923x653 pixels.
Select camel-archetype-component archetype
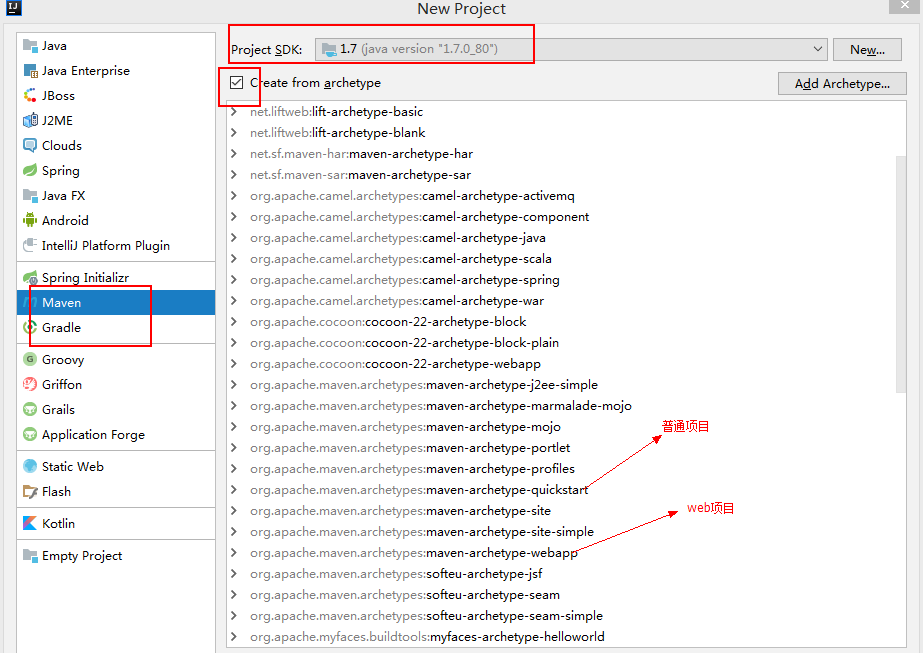click(x=419, y=217)
